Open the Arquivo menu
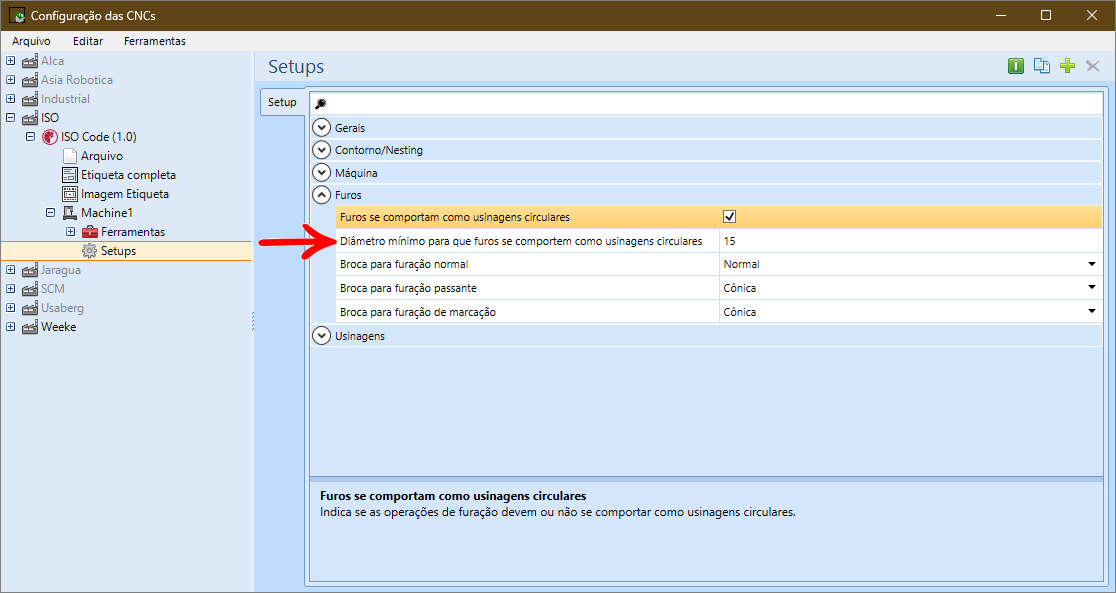 pos(31,41)
